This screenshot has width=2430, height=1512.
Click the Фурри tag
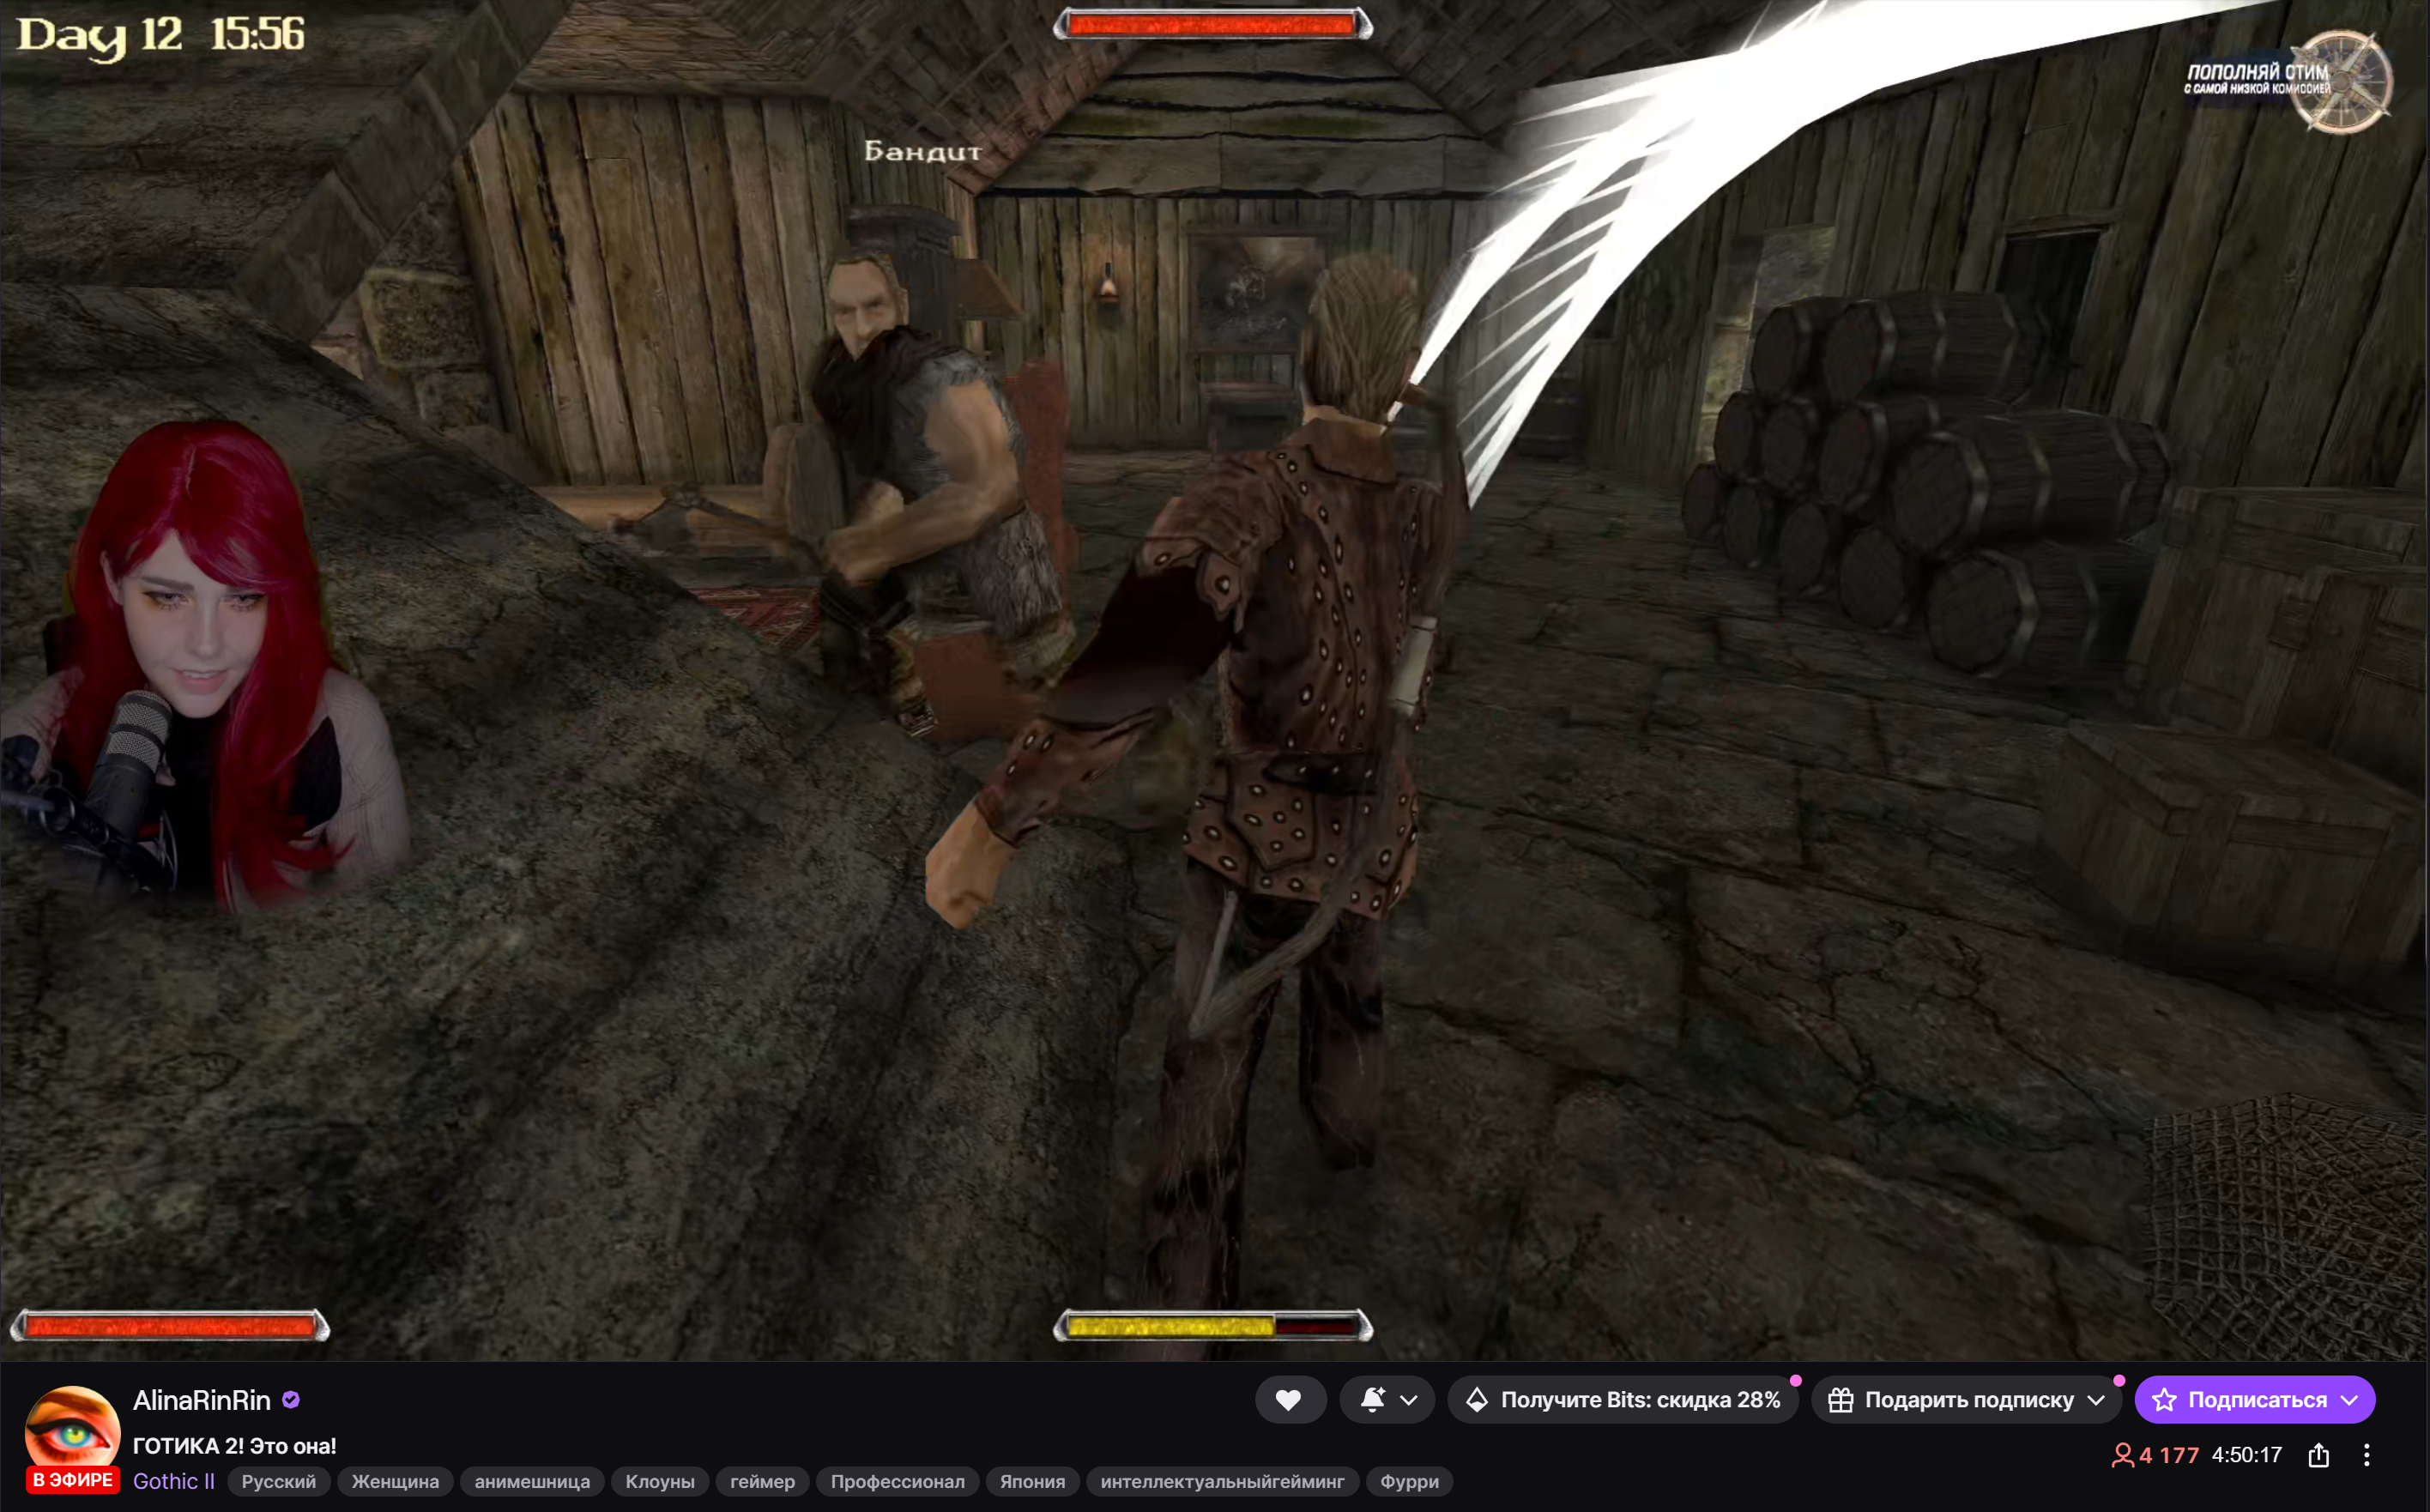pyautogui.click(x=1409, y=1481)
